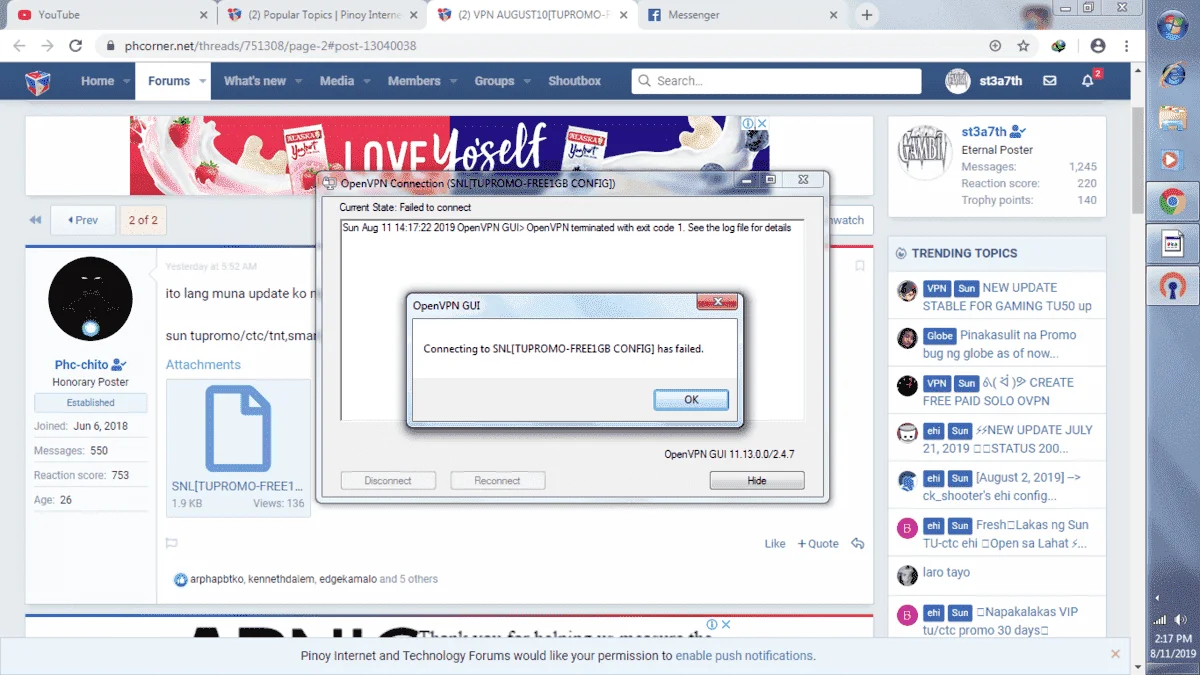Switch to the Messenger browser tab
Viewport: 1200px width, 675px height.
click(x=741, y=15)
